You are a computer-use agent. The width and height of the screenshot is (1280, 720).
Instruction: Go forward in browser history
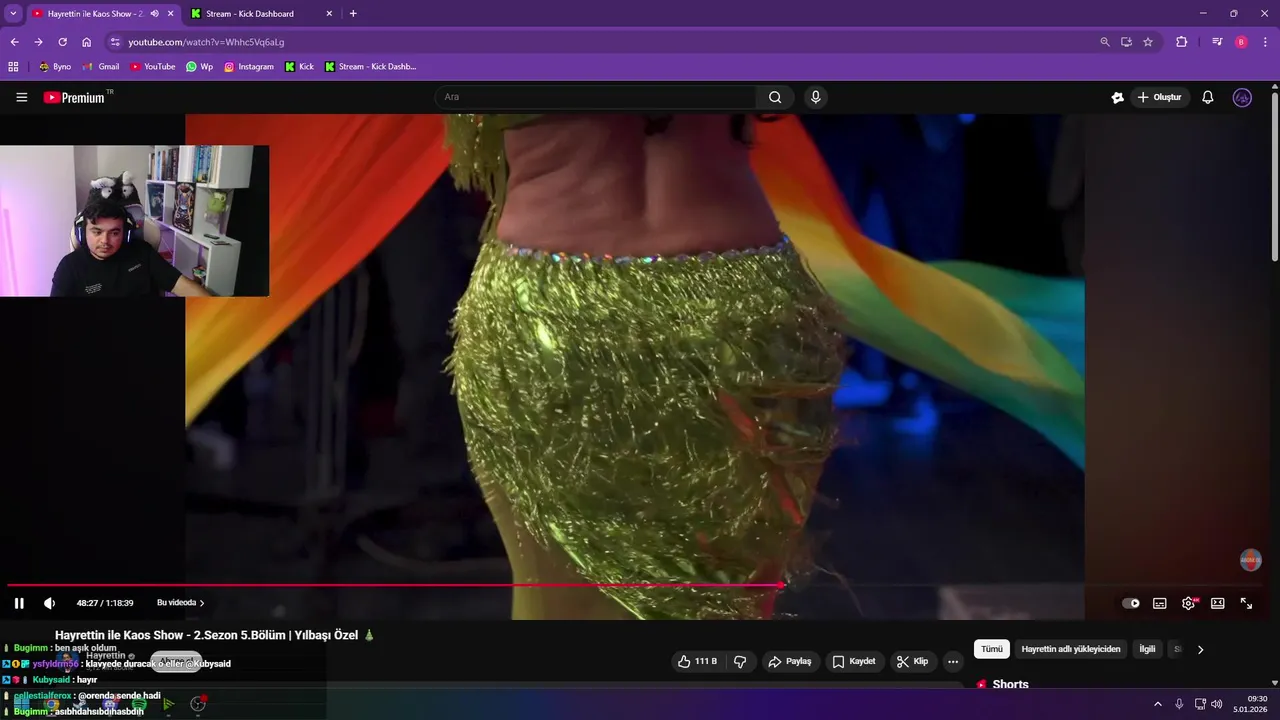point(38,42)
